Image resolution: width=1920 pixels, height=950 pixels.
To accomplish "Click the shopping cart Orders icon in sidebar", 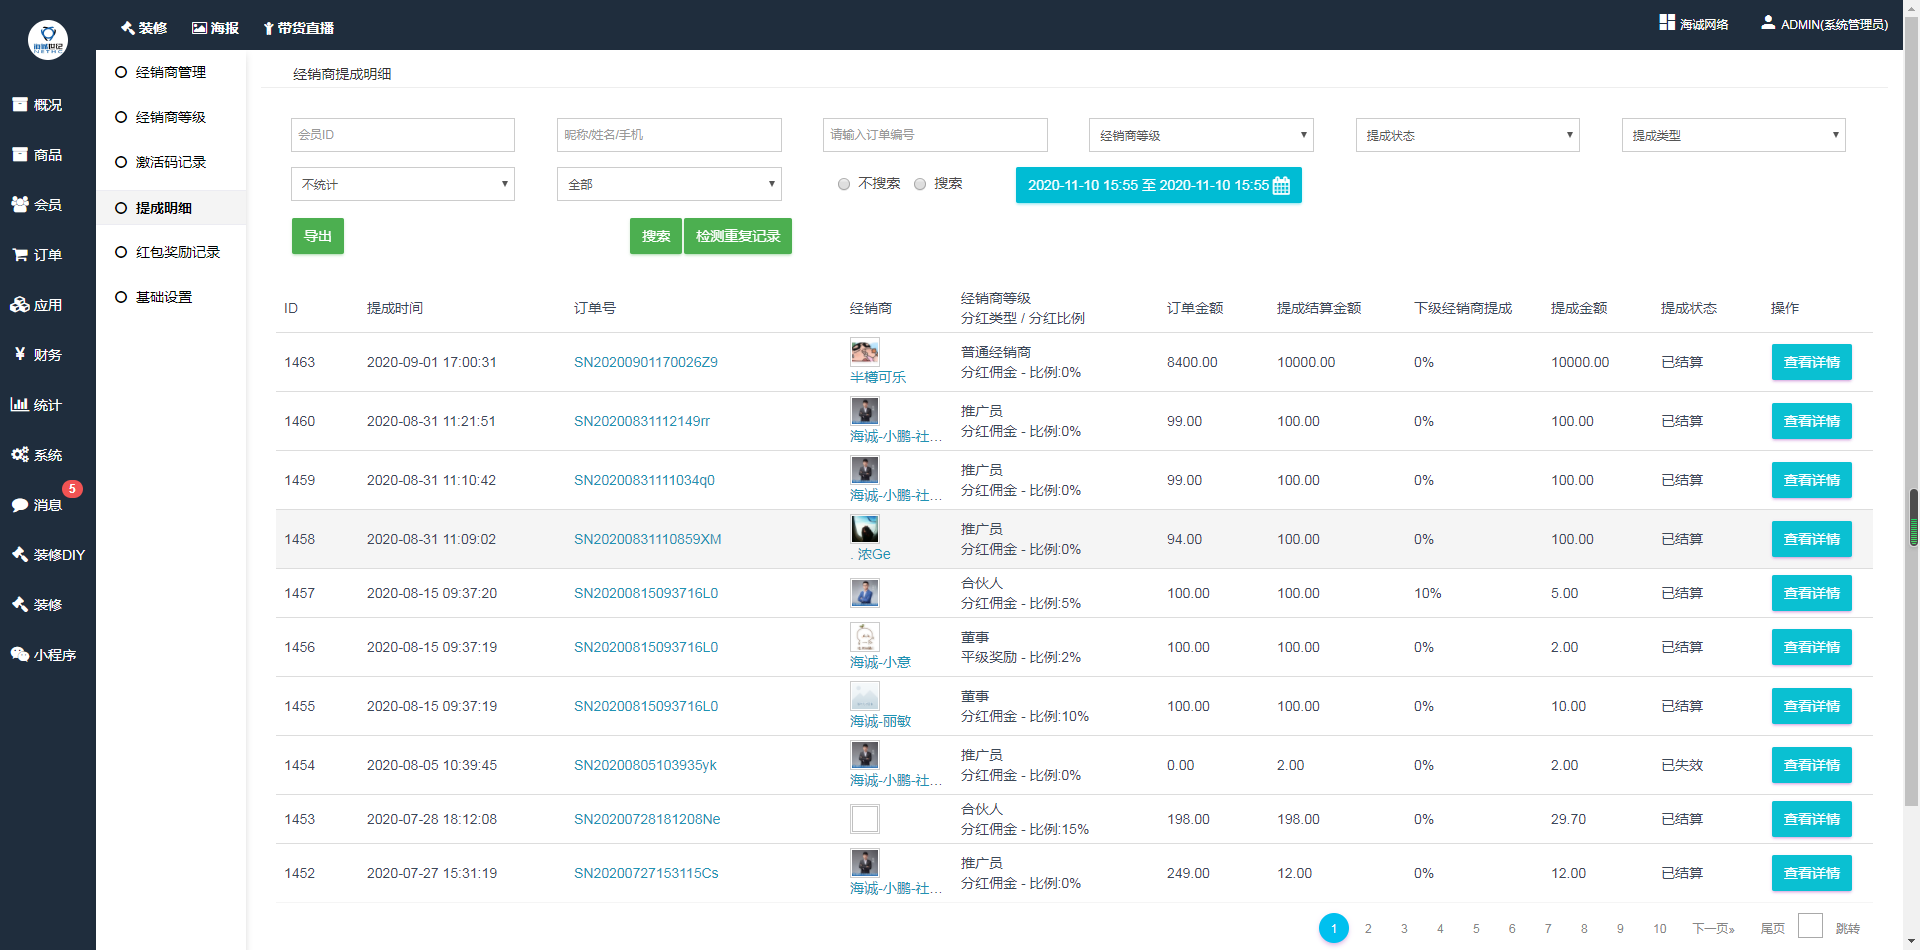I will coord(20,255).
